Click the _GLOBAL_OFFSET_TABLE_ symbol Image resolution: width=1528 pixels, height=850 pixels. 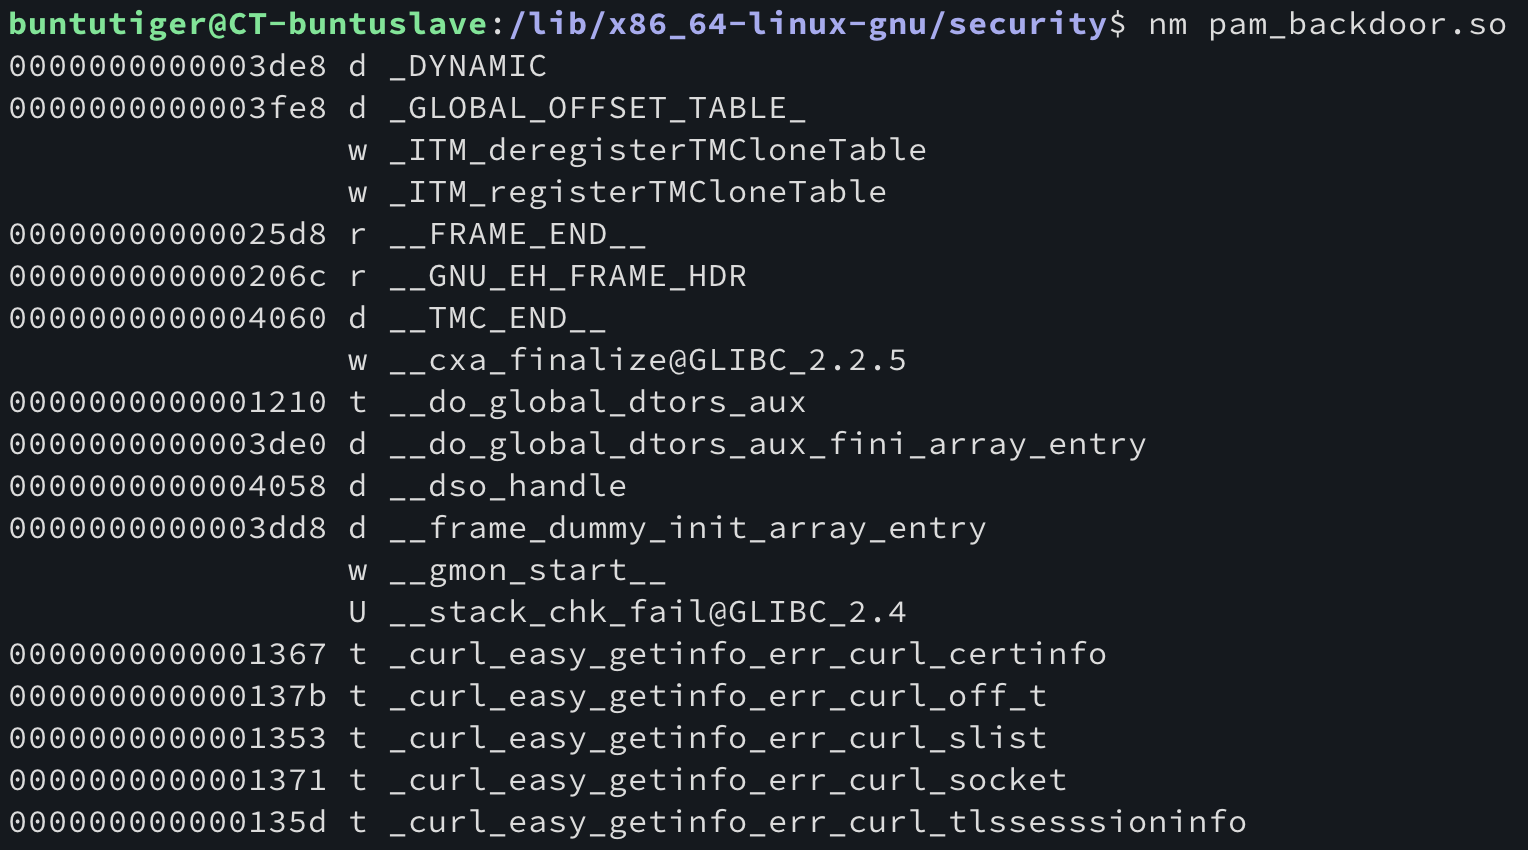pyautogui.click(x=597, y=108)
